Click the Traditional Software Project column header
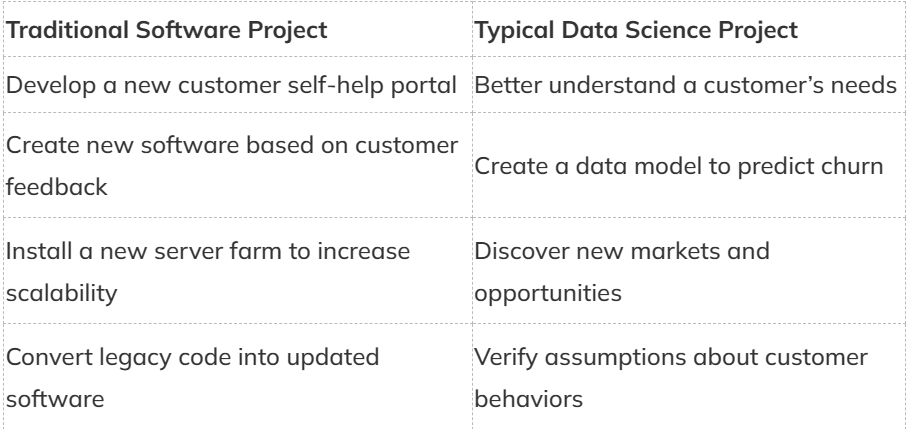Viewport: 909px width, 430px height. (x=168, y=31)
